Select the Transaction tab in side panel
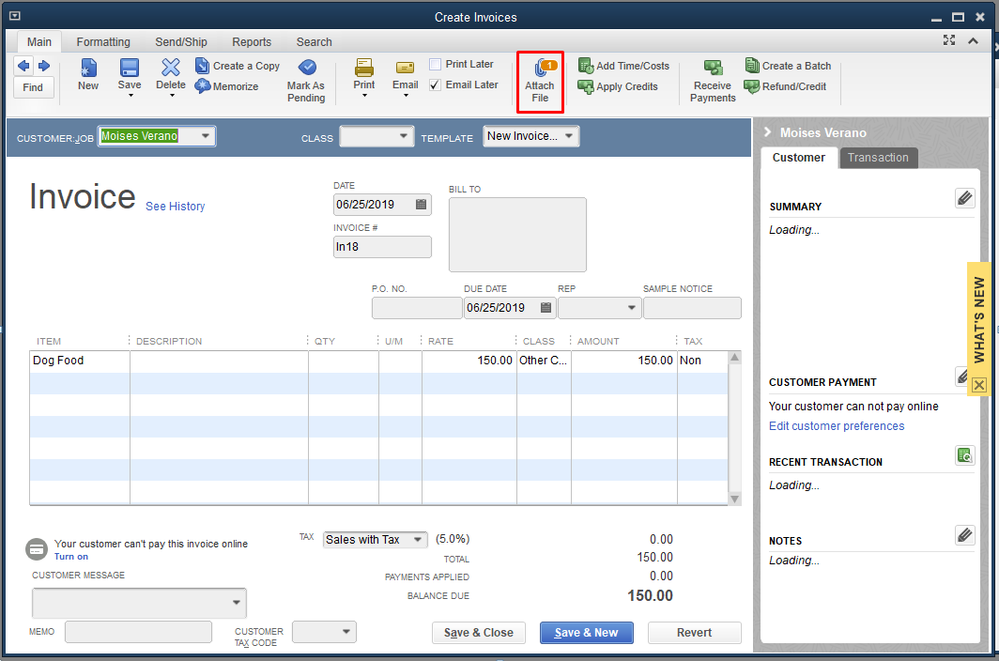The width and height of the screenshot is (999, 661). [x=878, y=158]
